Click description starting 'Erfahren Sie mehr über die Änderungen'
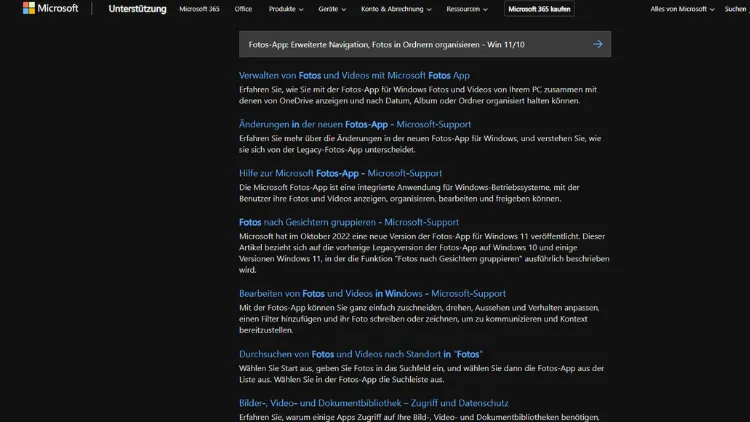The height and width of the screenshot is (422, 750). [420, 144]
